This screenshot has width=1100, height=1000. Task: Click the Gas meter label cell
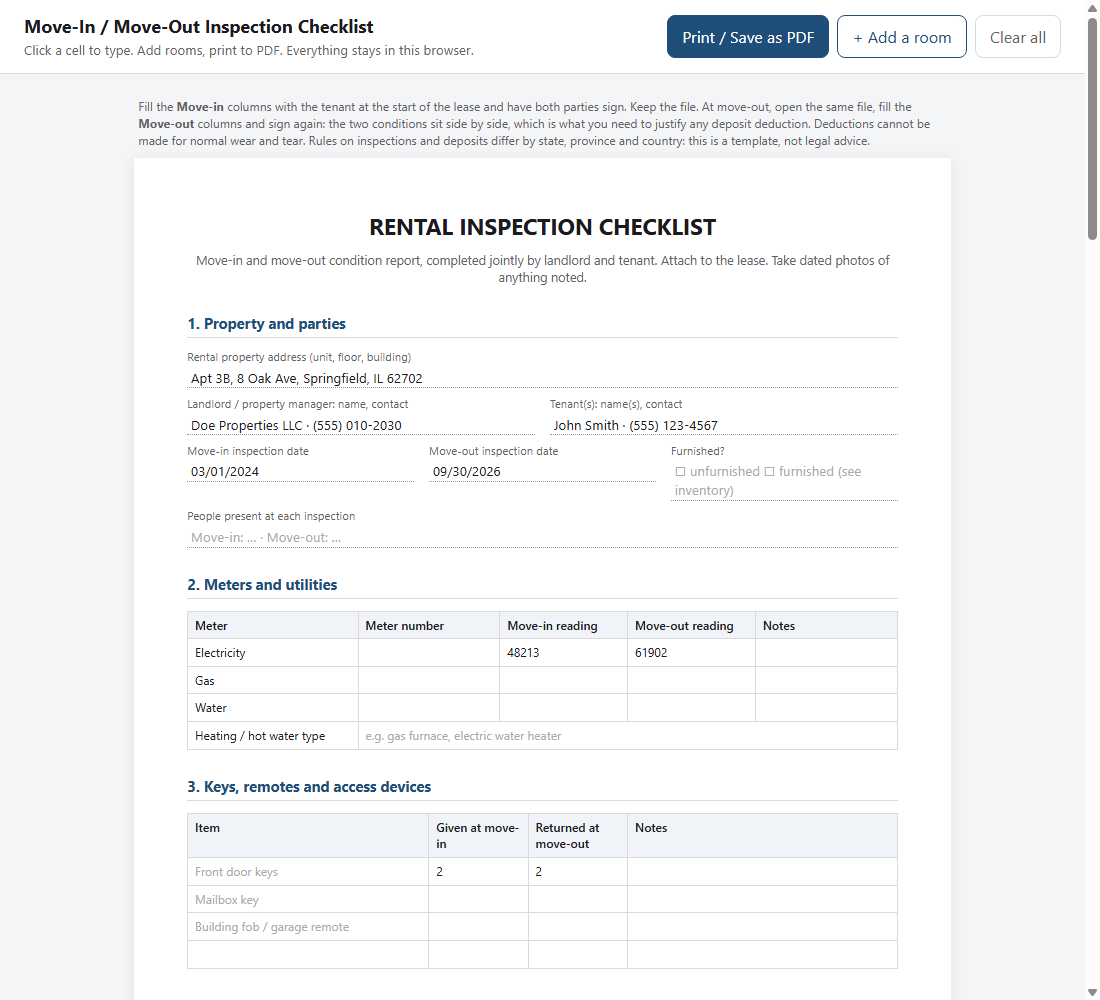click(272, 680)
